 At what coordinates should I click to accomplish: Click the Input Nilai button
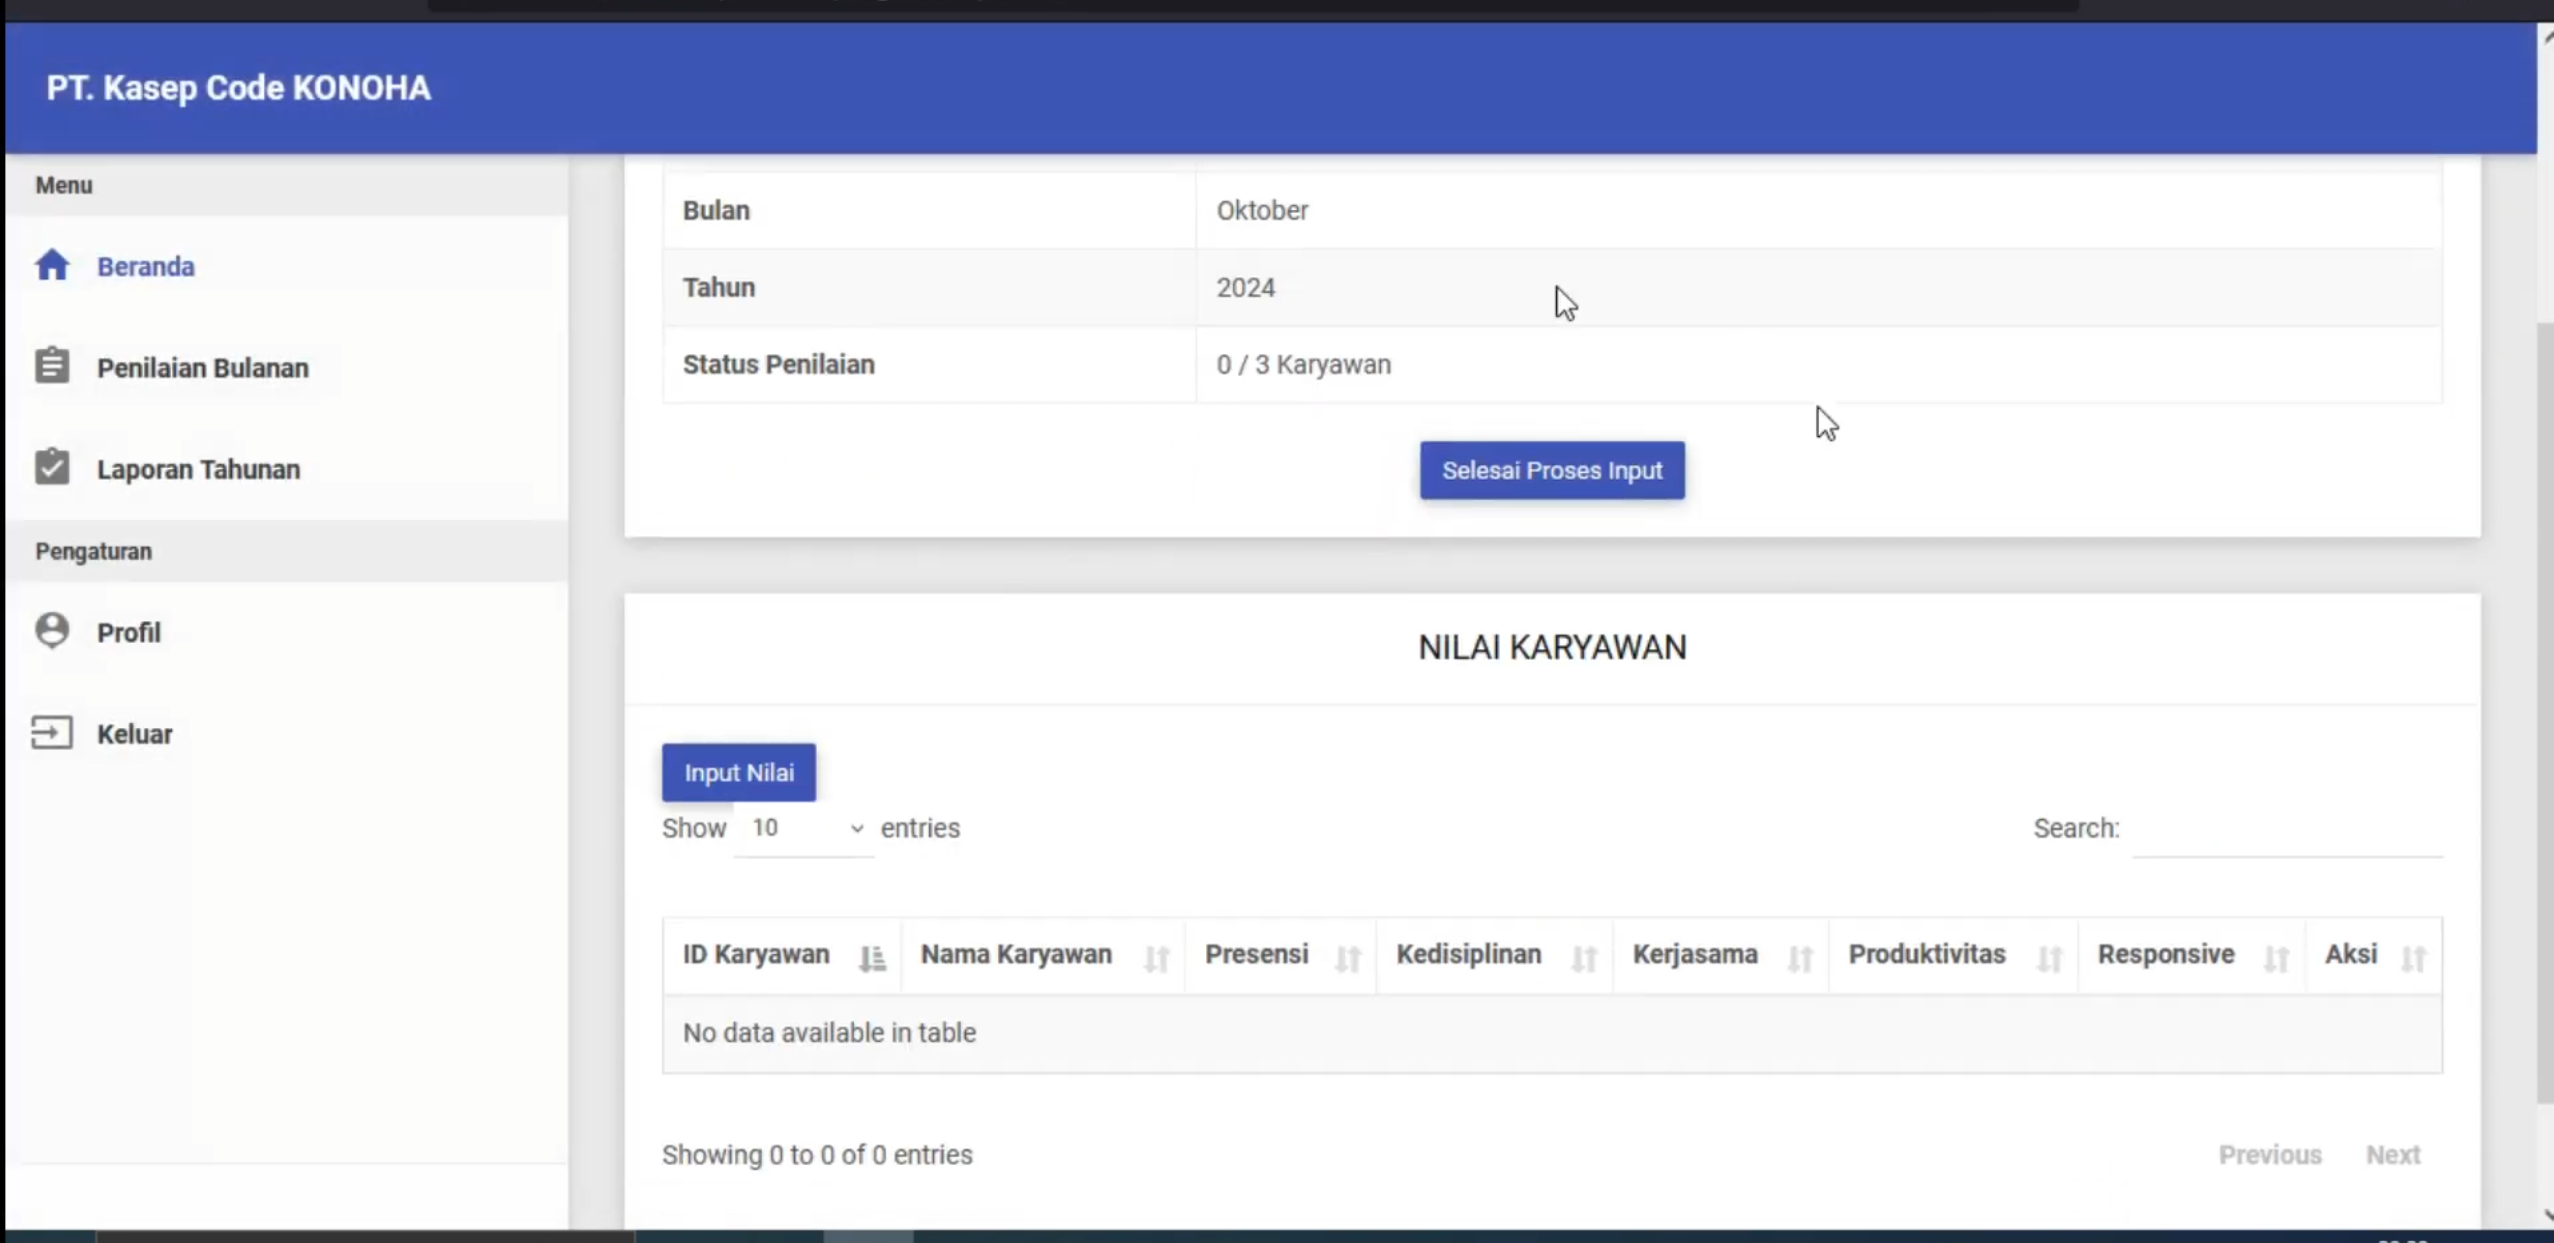click(x=739, y=772)
